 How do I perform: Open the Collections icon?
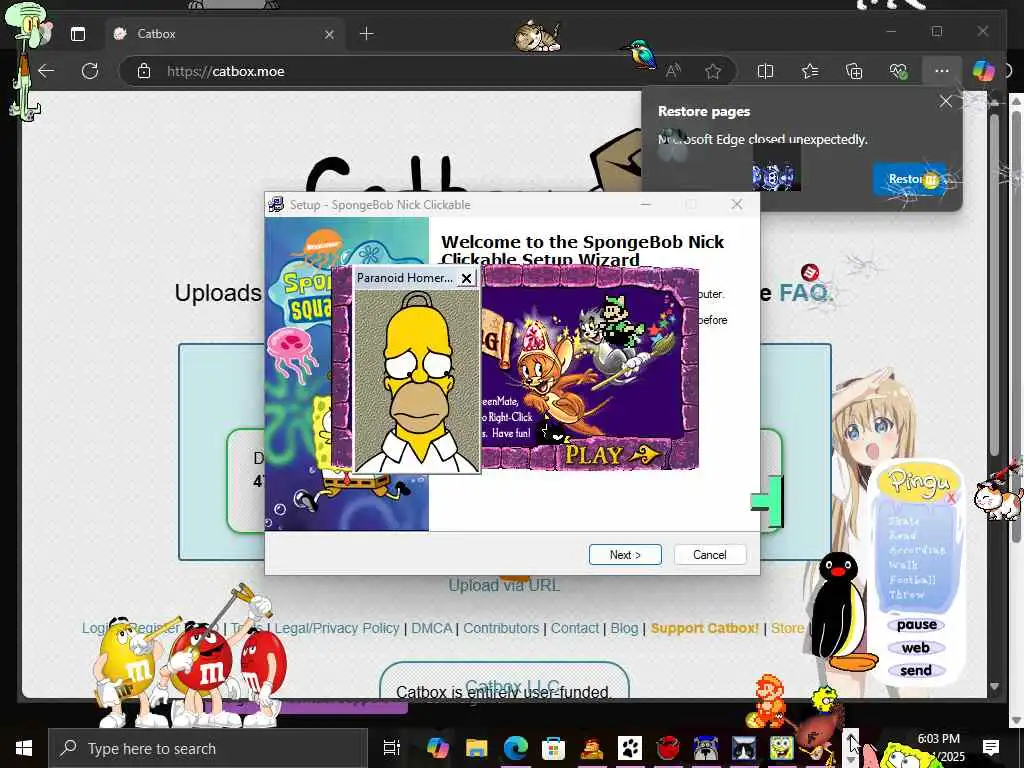pyautogui.click(x=854, y=71)
